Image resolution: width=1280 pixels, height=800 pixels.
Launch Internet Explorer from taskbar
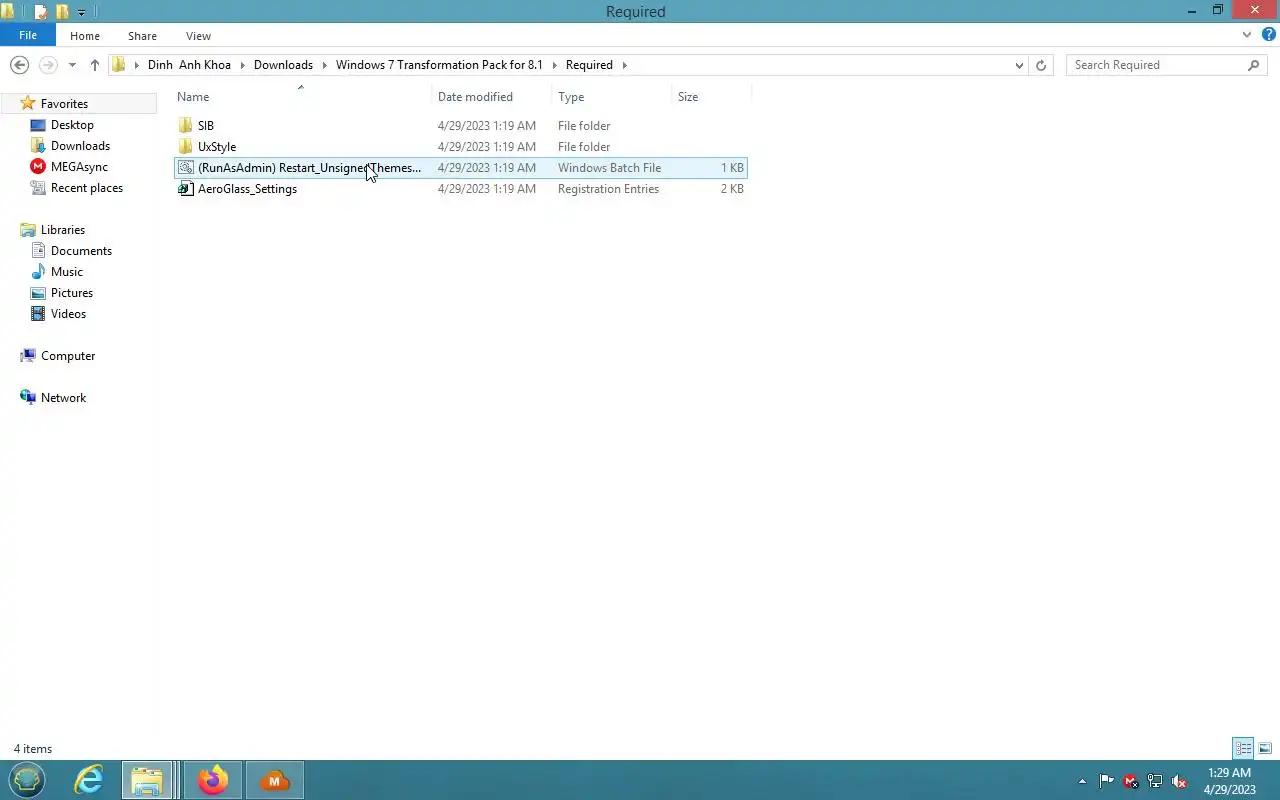pos(89,780)
